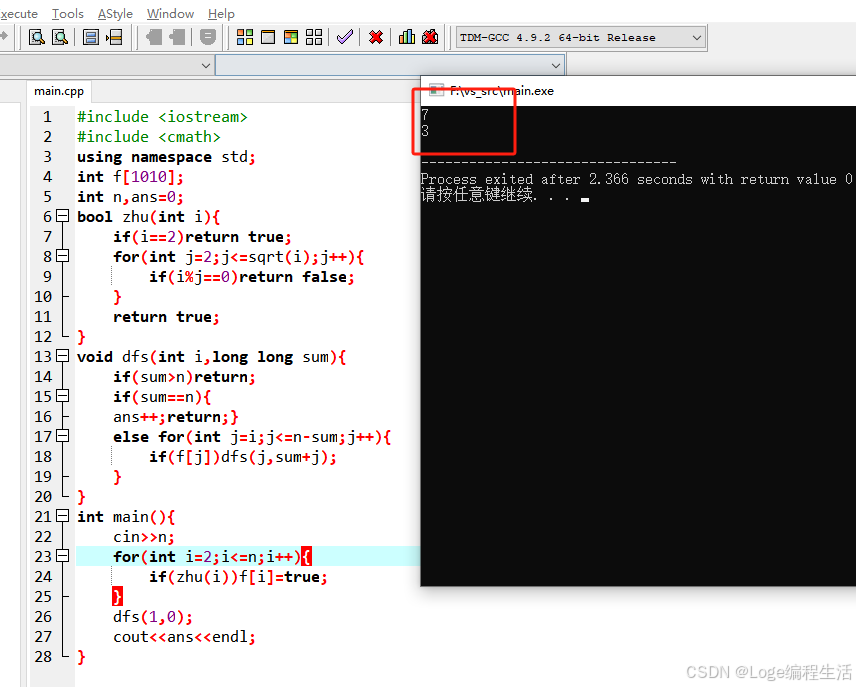Click 'bool zhu(int i){' line
The height and width of the screenshot is (687, 856).
(x=148, y=217)
